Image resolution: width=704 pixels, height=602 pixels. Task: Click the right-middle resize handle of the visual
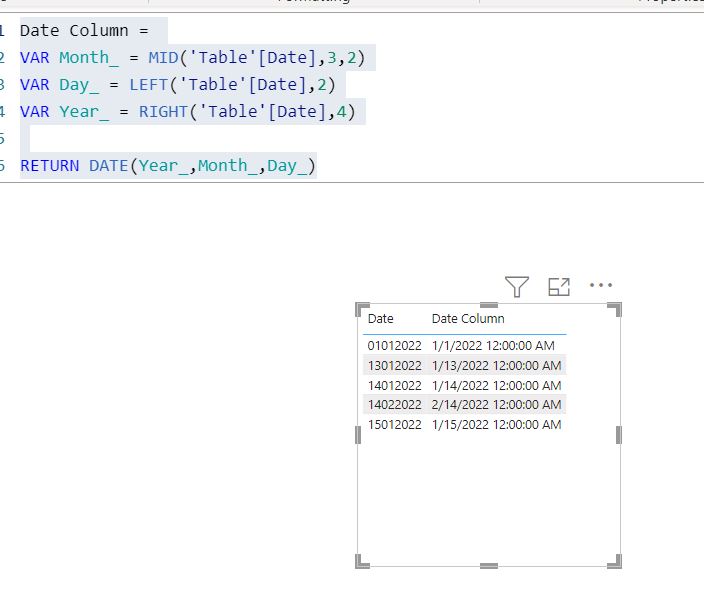[619, 435]
